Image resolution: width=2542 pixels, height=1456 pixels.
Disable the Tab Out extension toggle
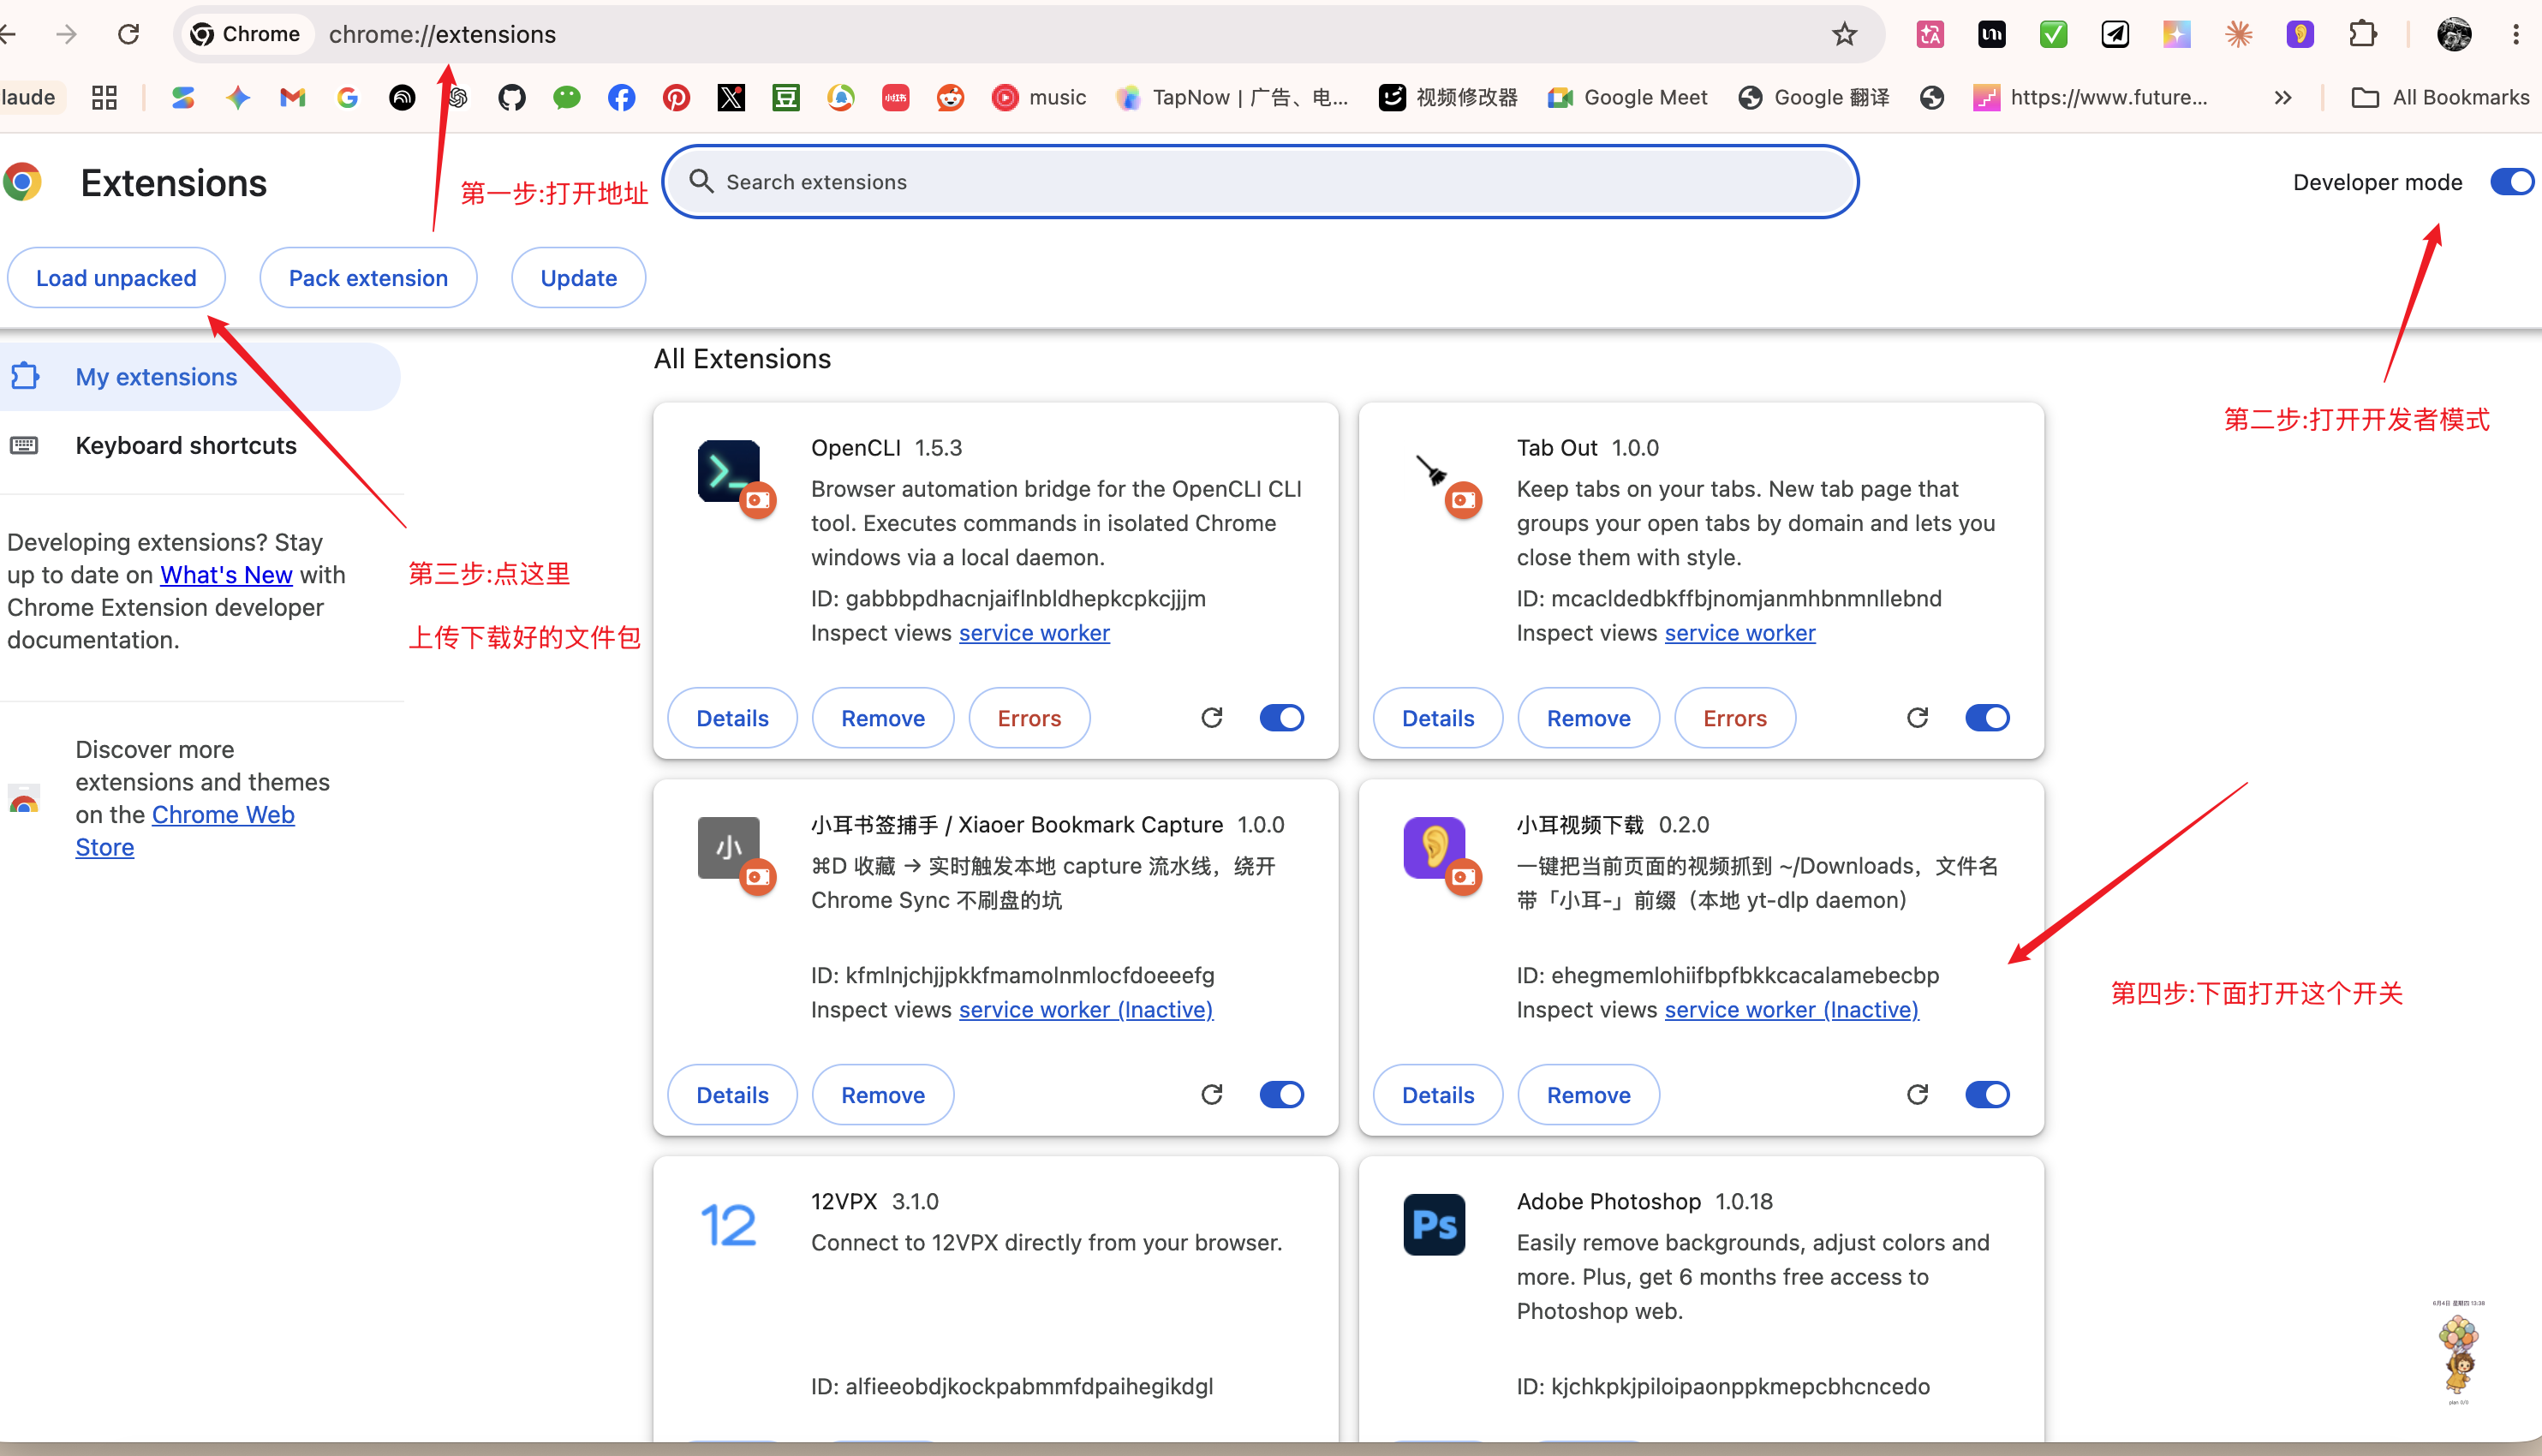pyautogui.click(x=1987, y=718)
